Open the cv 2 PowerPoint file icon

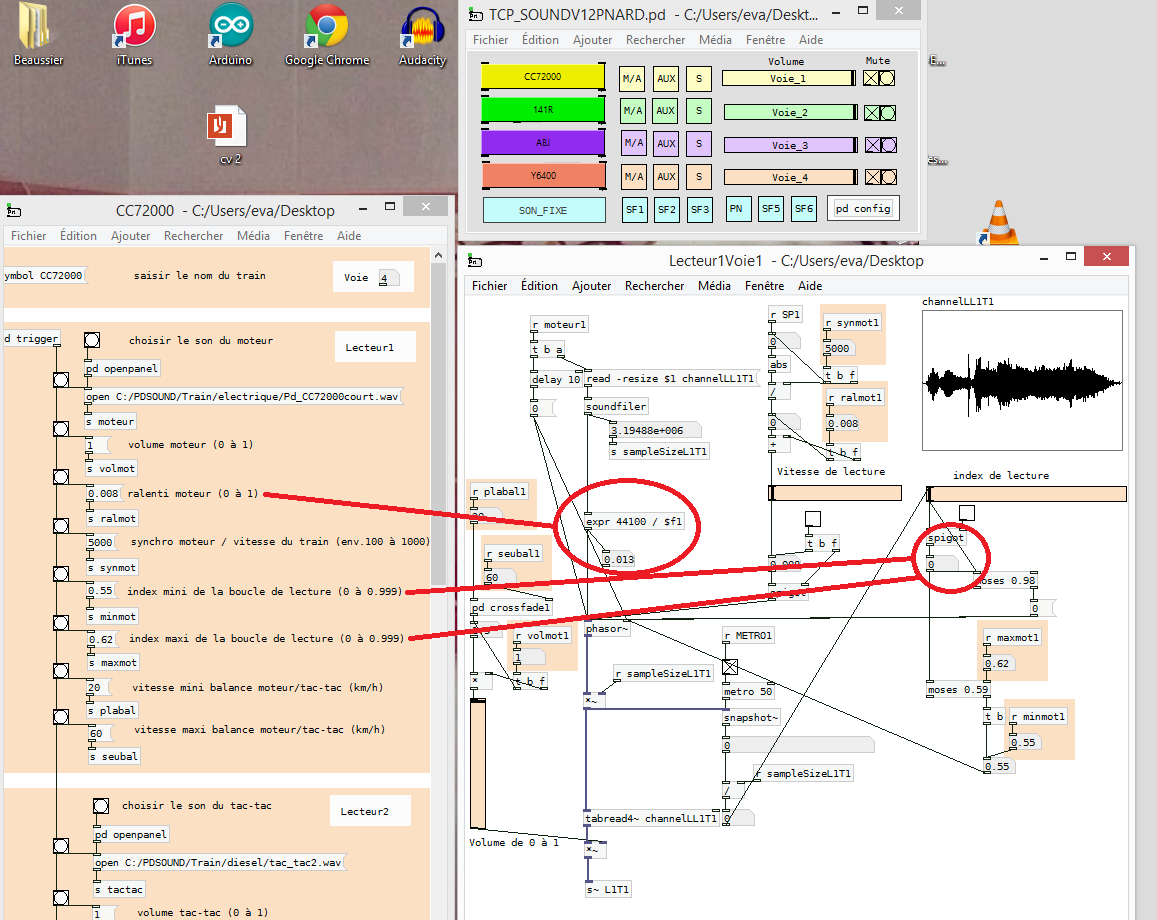coord(229,135)
